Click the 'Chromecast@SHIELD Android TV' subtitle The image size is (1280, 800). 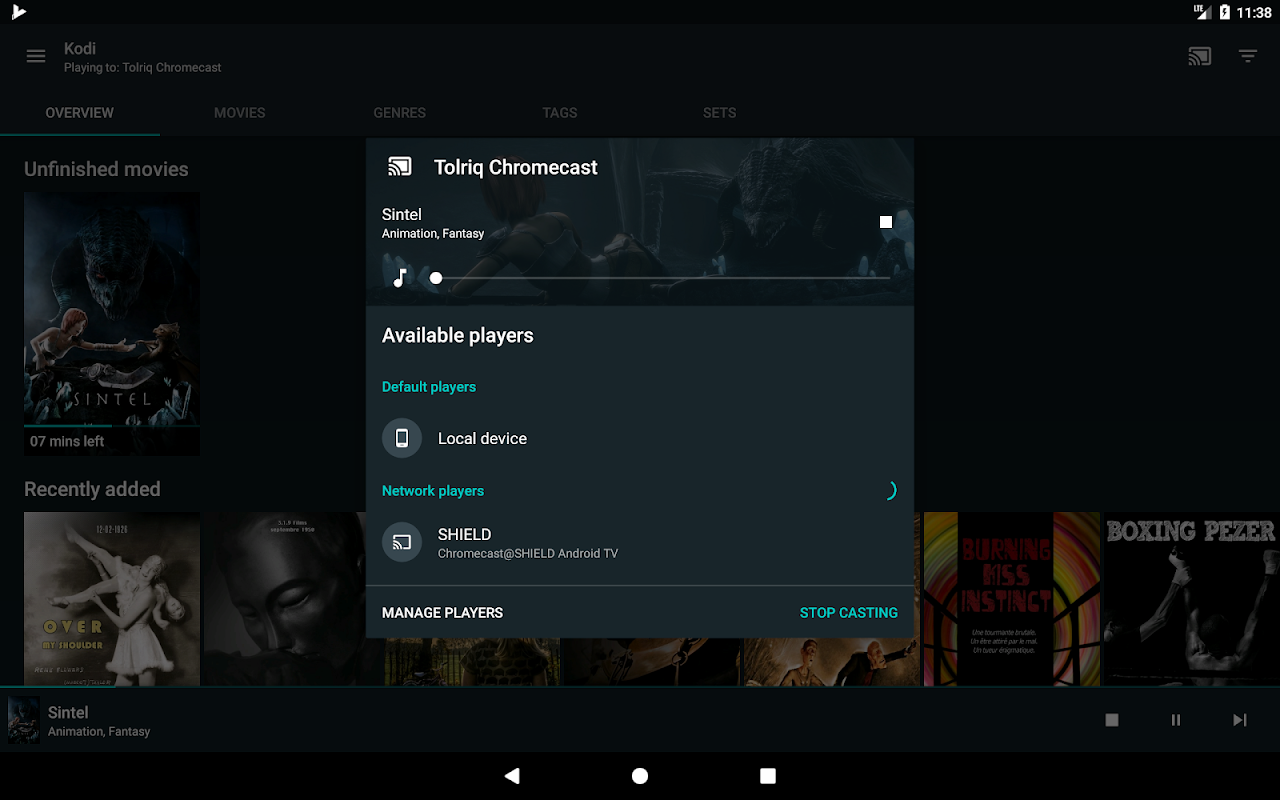pos(528,553)
